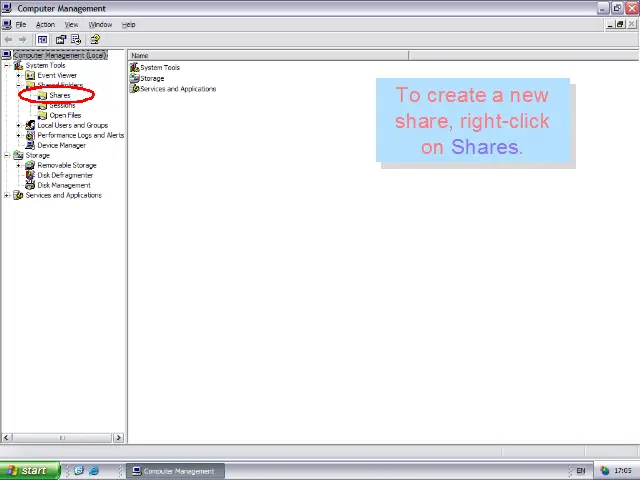Screen dimensions: 640x480
Task: Click the Disk Management icon
Action: click(30, 185)
